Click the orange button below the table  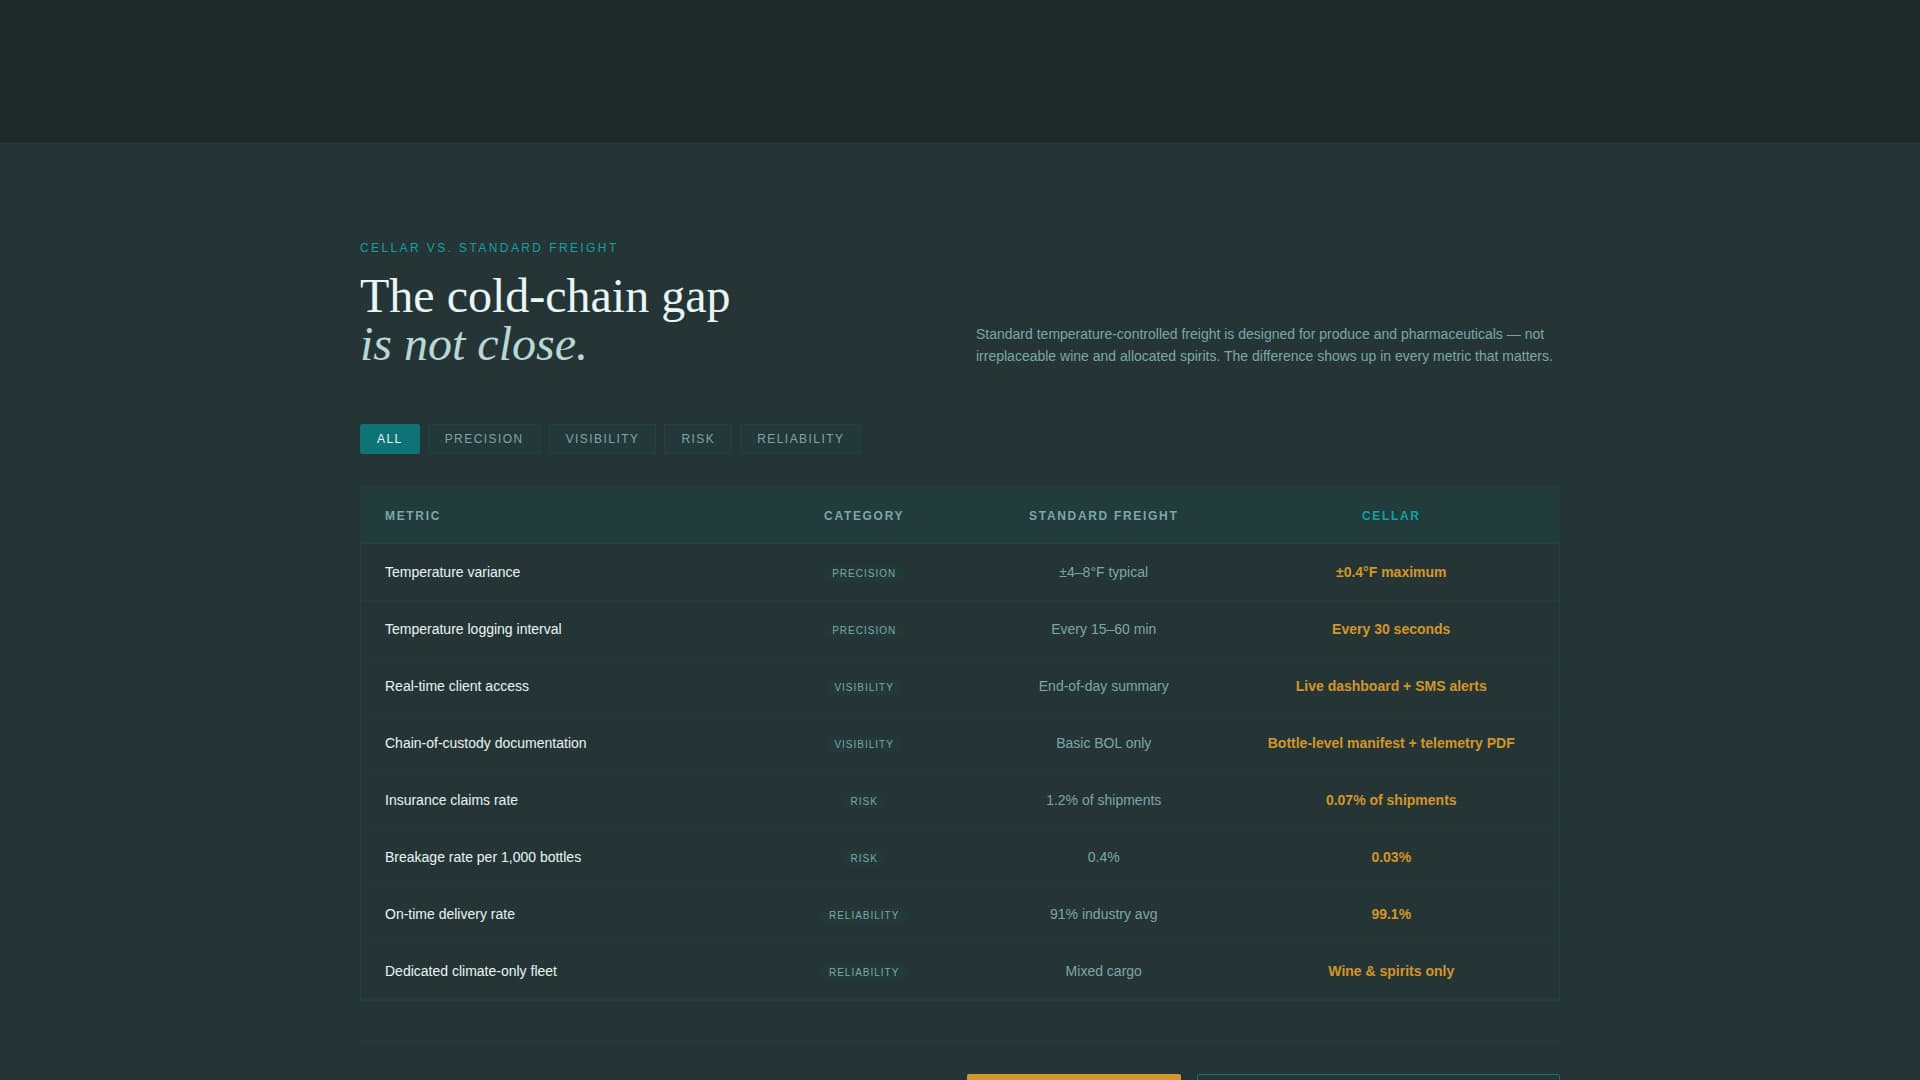click(x=1073, y=1076)
